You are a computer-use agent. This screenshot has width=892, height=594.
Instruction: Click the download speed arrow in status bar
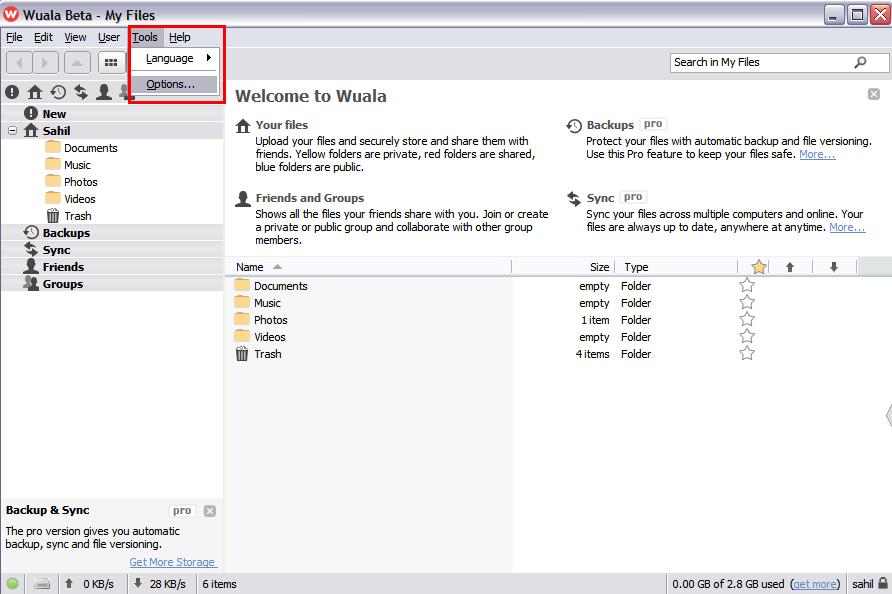pos(138,583)
